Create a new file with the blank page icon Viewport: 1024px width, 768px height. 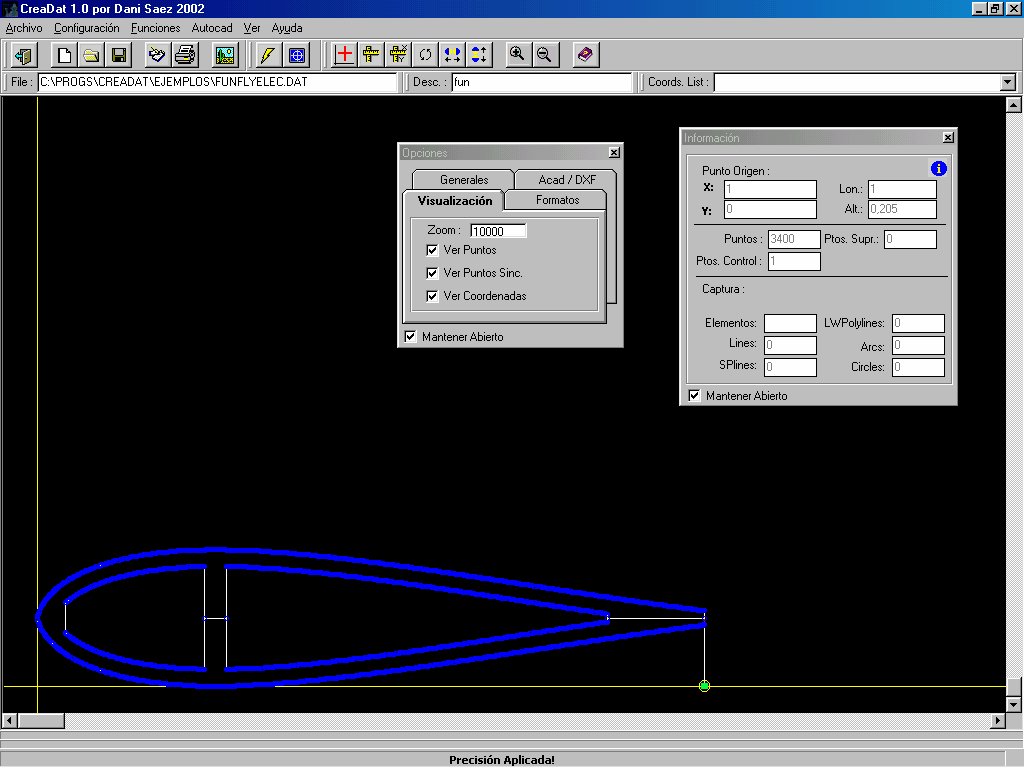[x=64, y=55]
